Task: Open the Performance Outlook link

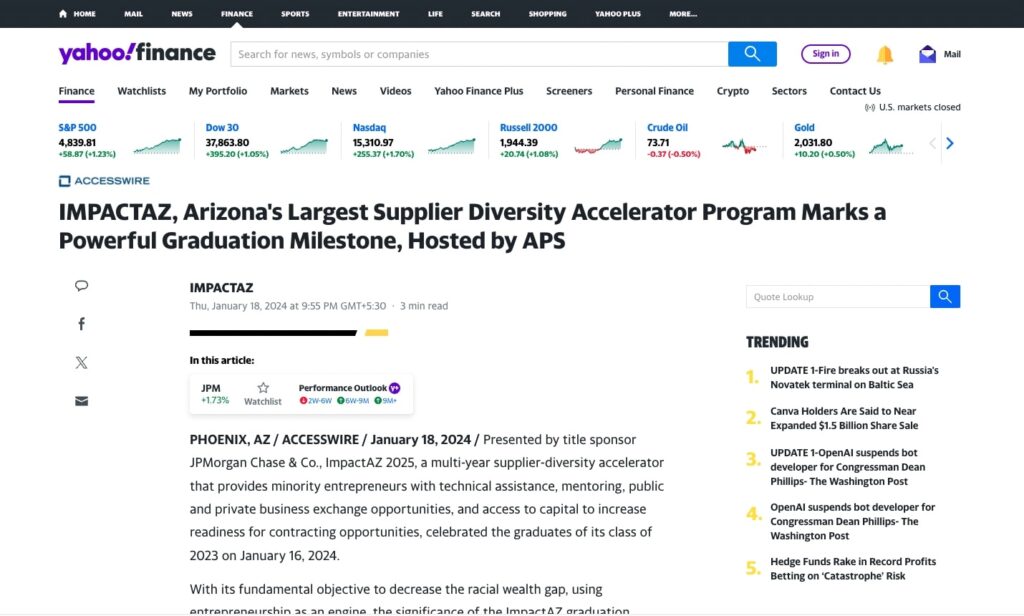Action: click(x=343, y=388)
